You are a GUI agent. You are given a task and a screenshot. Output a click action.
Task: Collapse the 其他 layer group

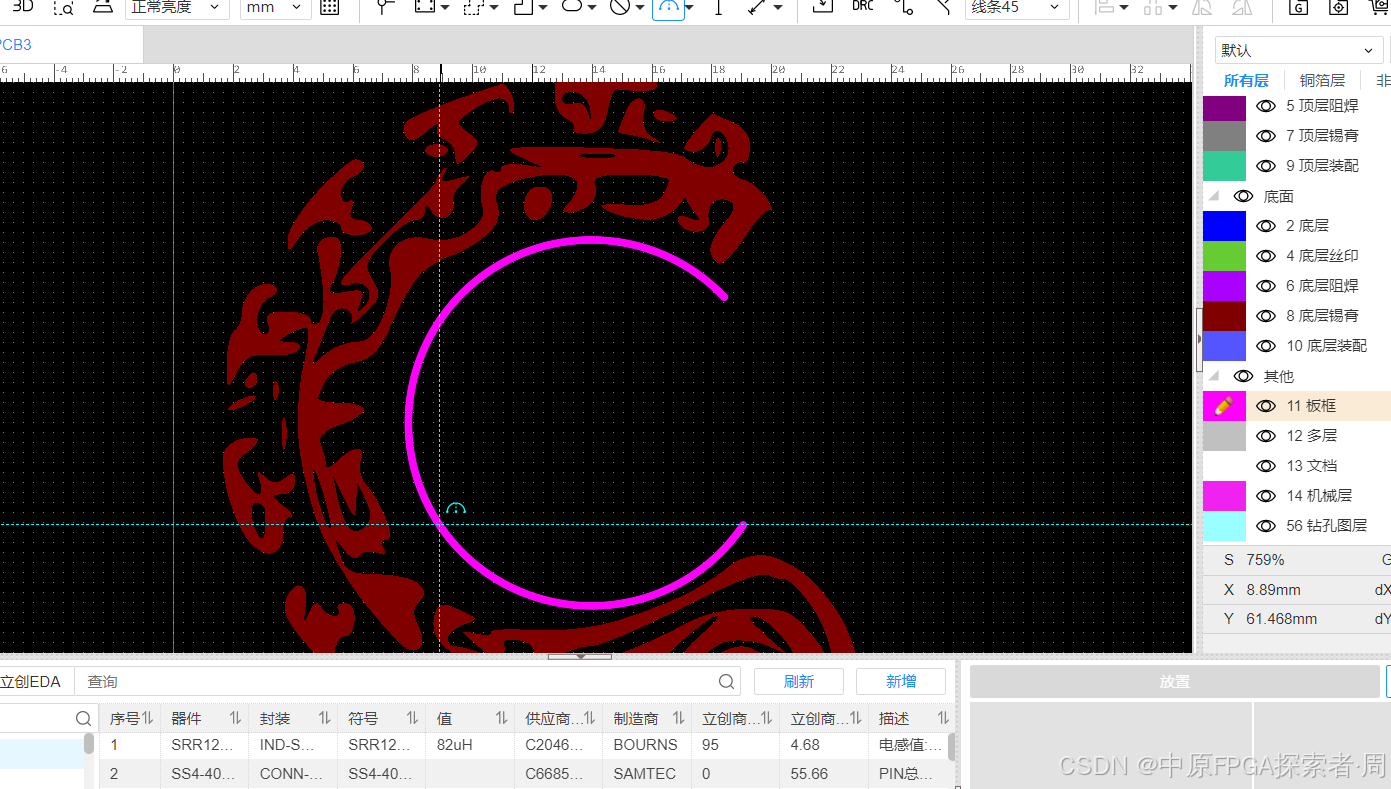click(1215, 377)
